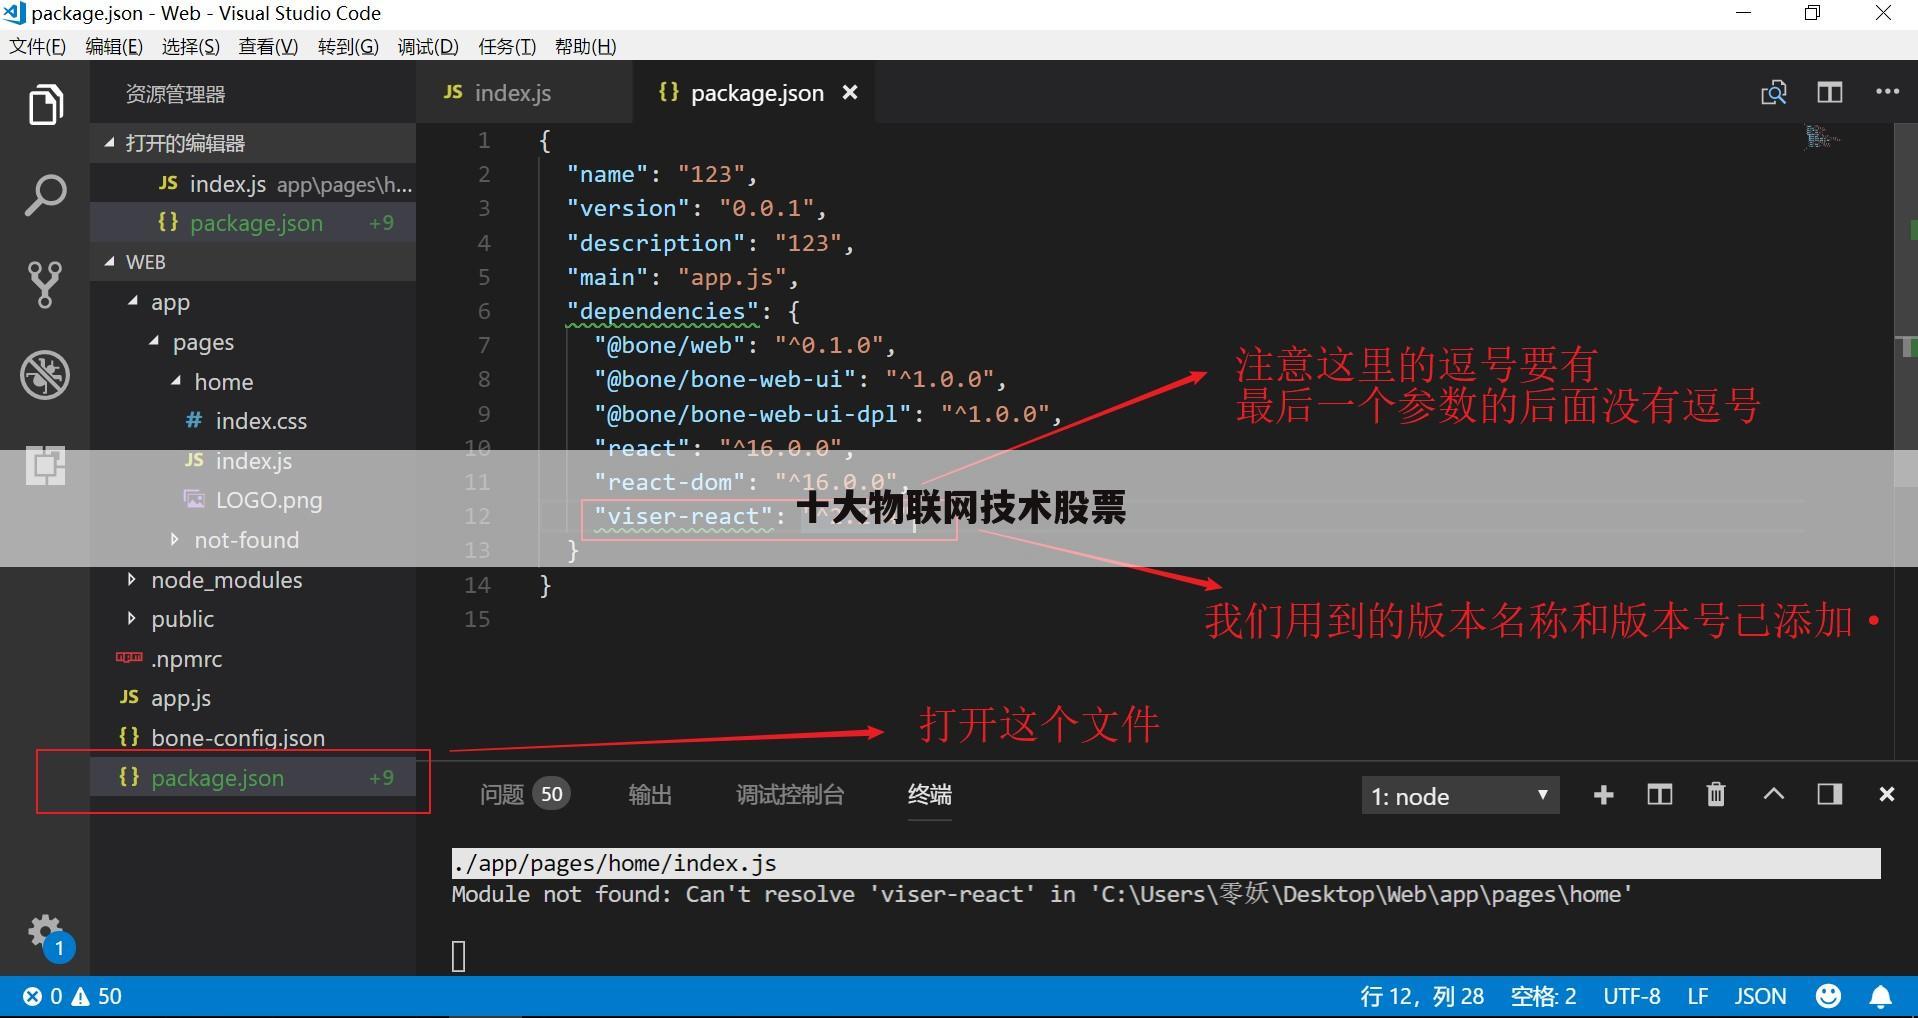This screenshot has width=1918, height=1018.
Task: Move the panel to the right
Action: 1830,795
